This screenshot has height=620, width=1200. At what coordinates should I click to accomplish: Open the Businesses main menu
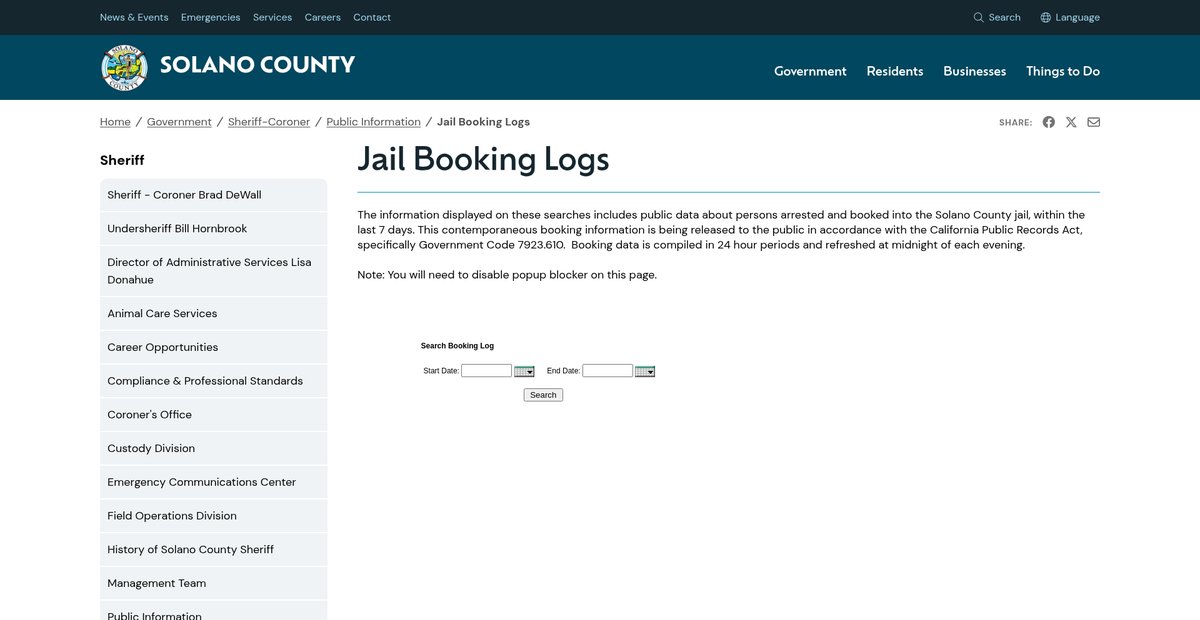point(975,71)
